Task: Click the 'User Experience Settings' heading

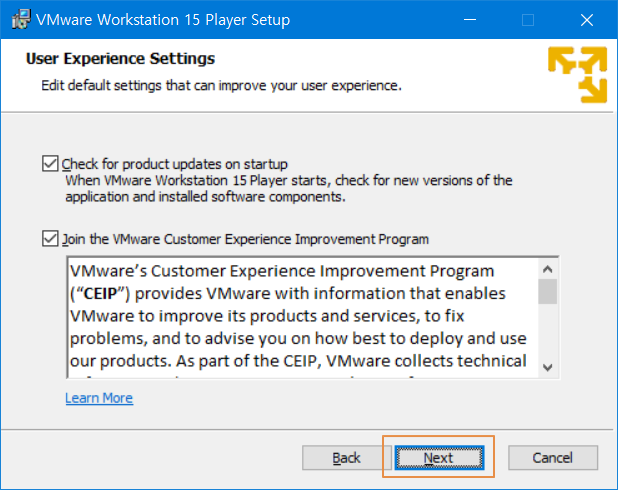Action: click(x=120, y=59)
